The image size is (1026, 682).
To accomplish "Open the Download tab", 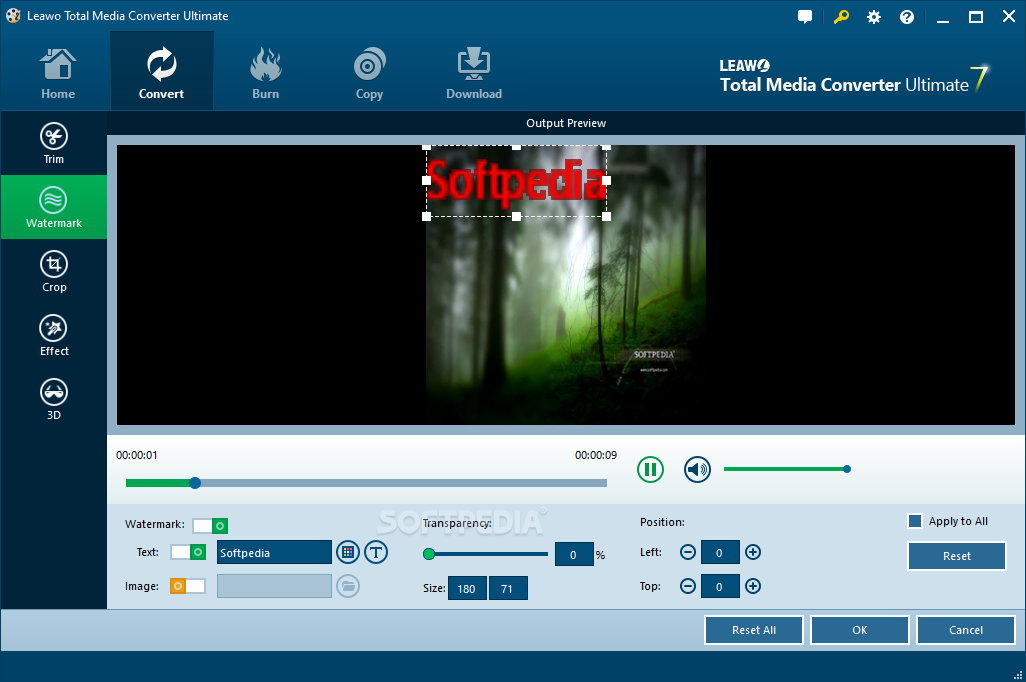I will (x=474, y=73).
